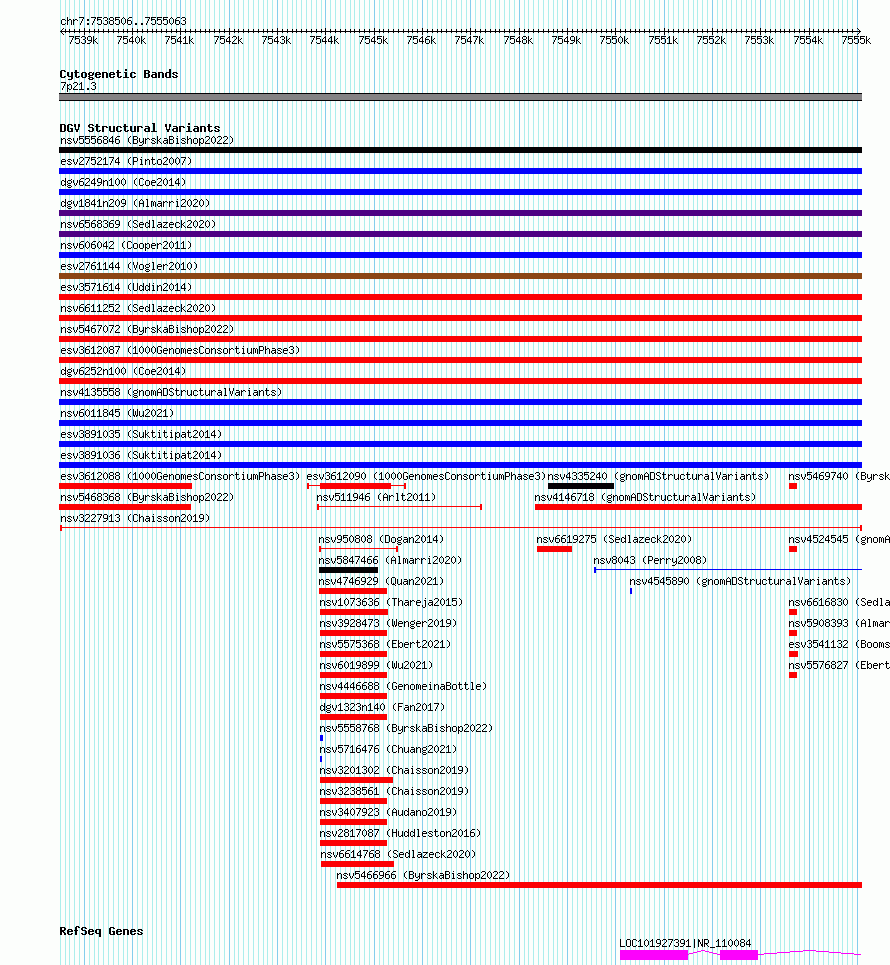The height and width of the screenshot is (965, 890).
Task: Click dgv1323n140 (Fan2017) label
Action: [382, 707]
